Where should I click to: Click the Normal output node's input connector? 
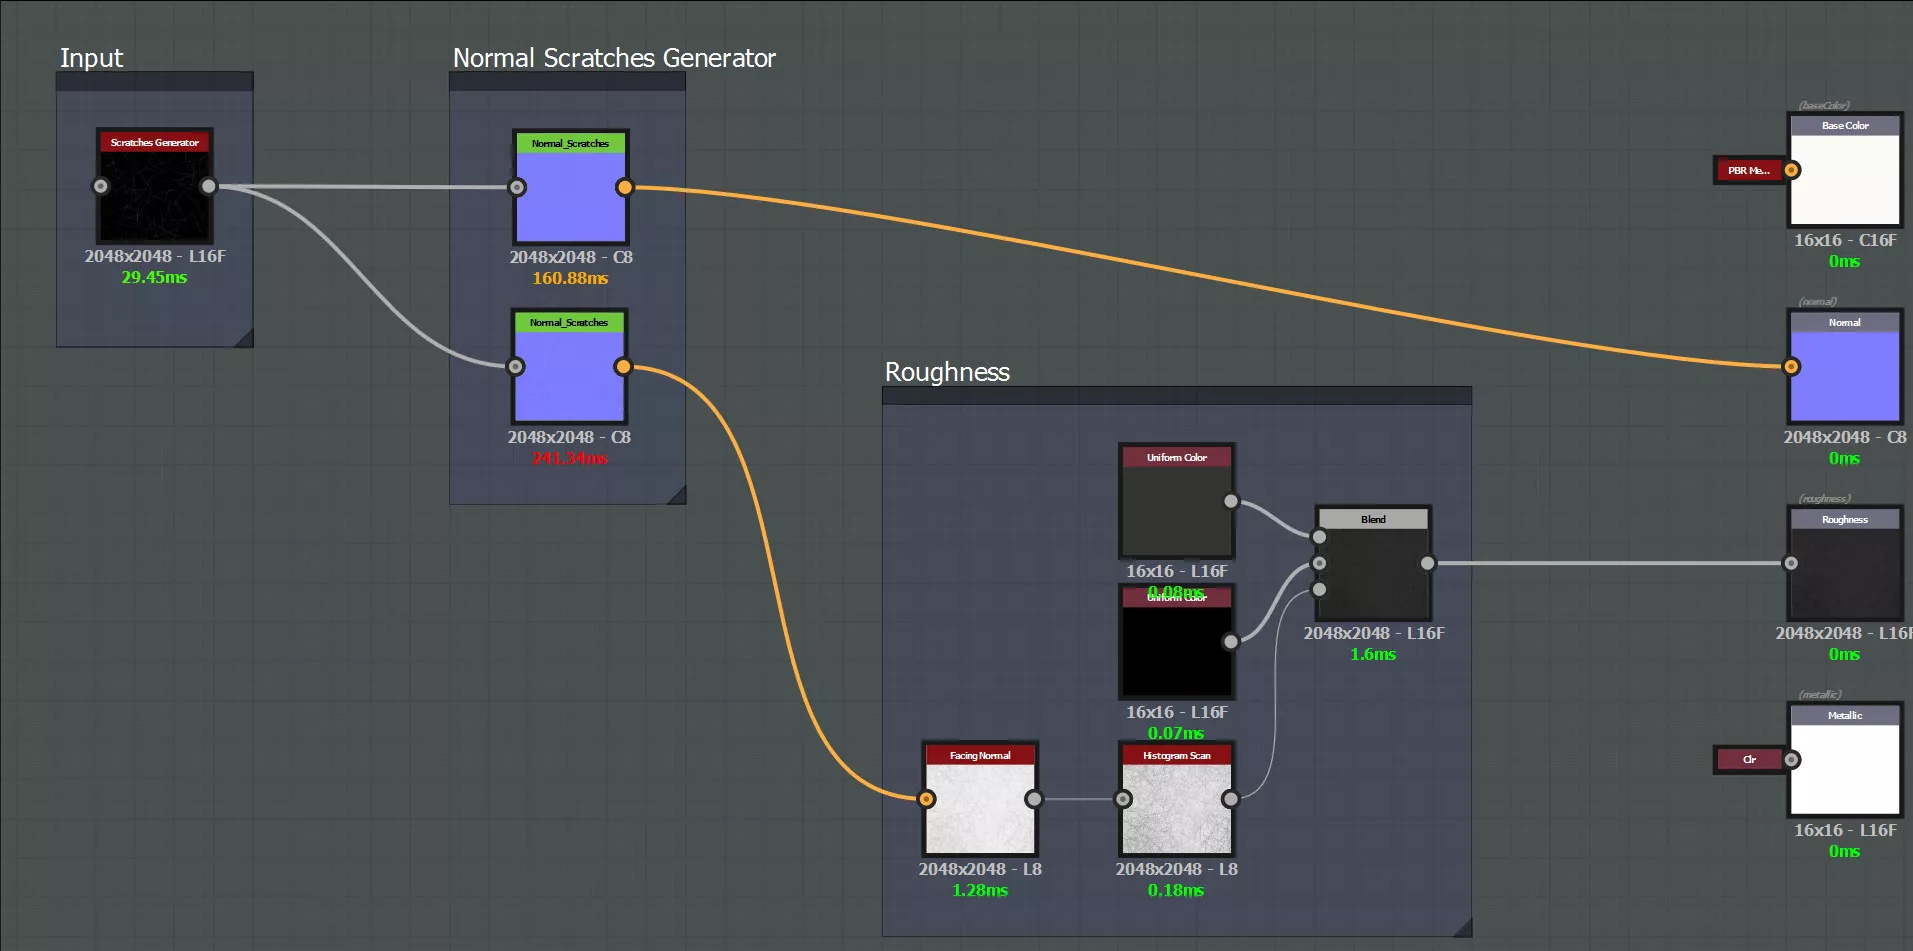pyautogui.click(x=1791, y=367)
